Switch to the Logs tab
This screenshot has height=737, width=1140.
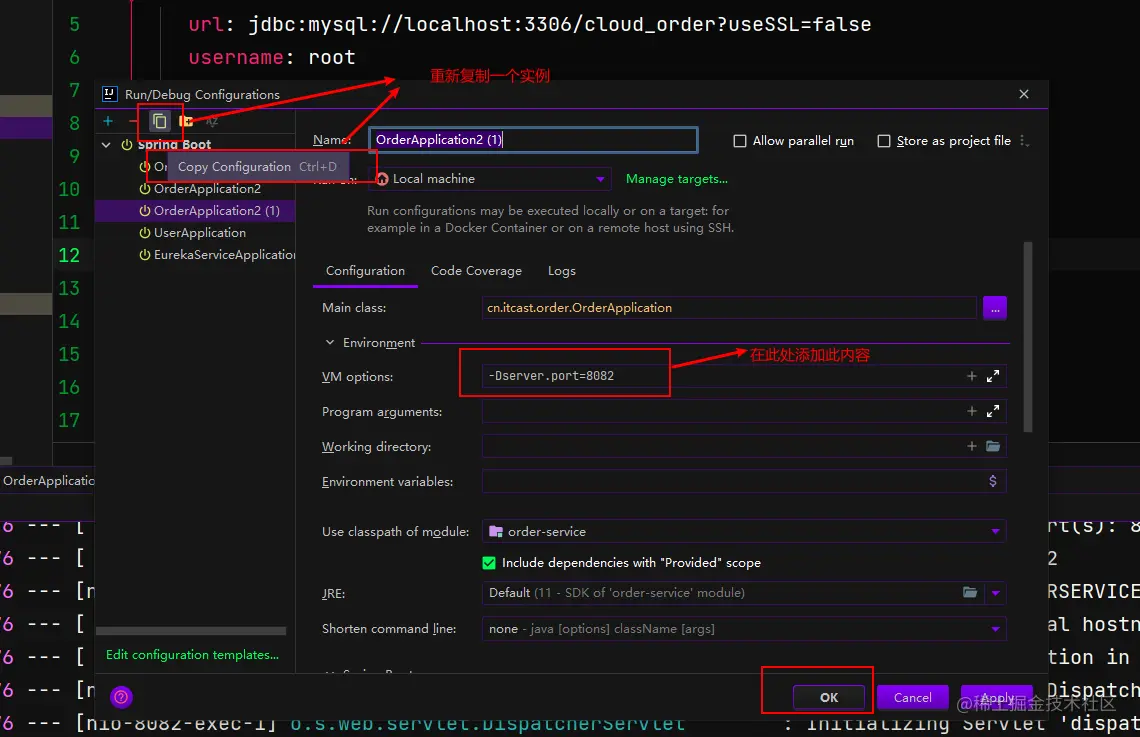pos(561,271)
